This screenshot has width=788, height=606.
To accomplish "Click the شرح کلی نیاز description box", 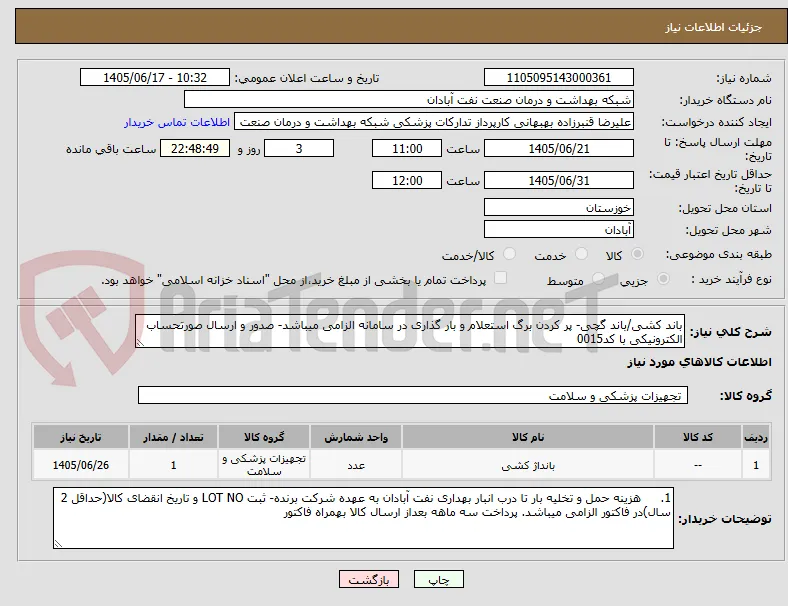I will 410,332.
